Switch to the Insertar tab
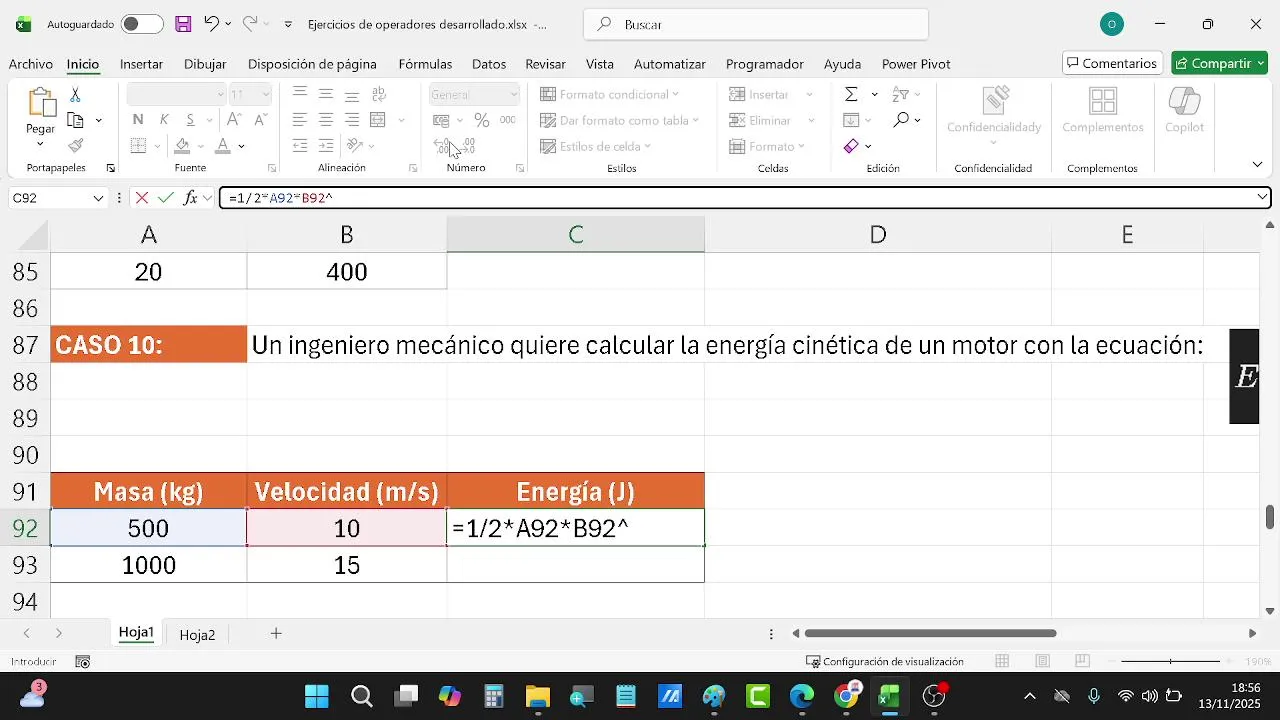The height and width of the screenshot is (720, 1280). point(141,64)
